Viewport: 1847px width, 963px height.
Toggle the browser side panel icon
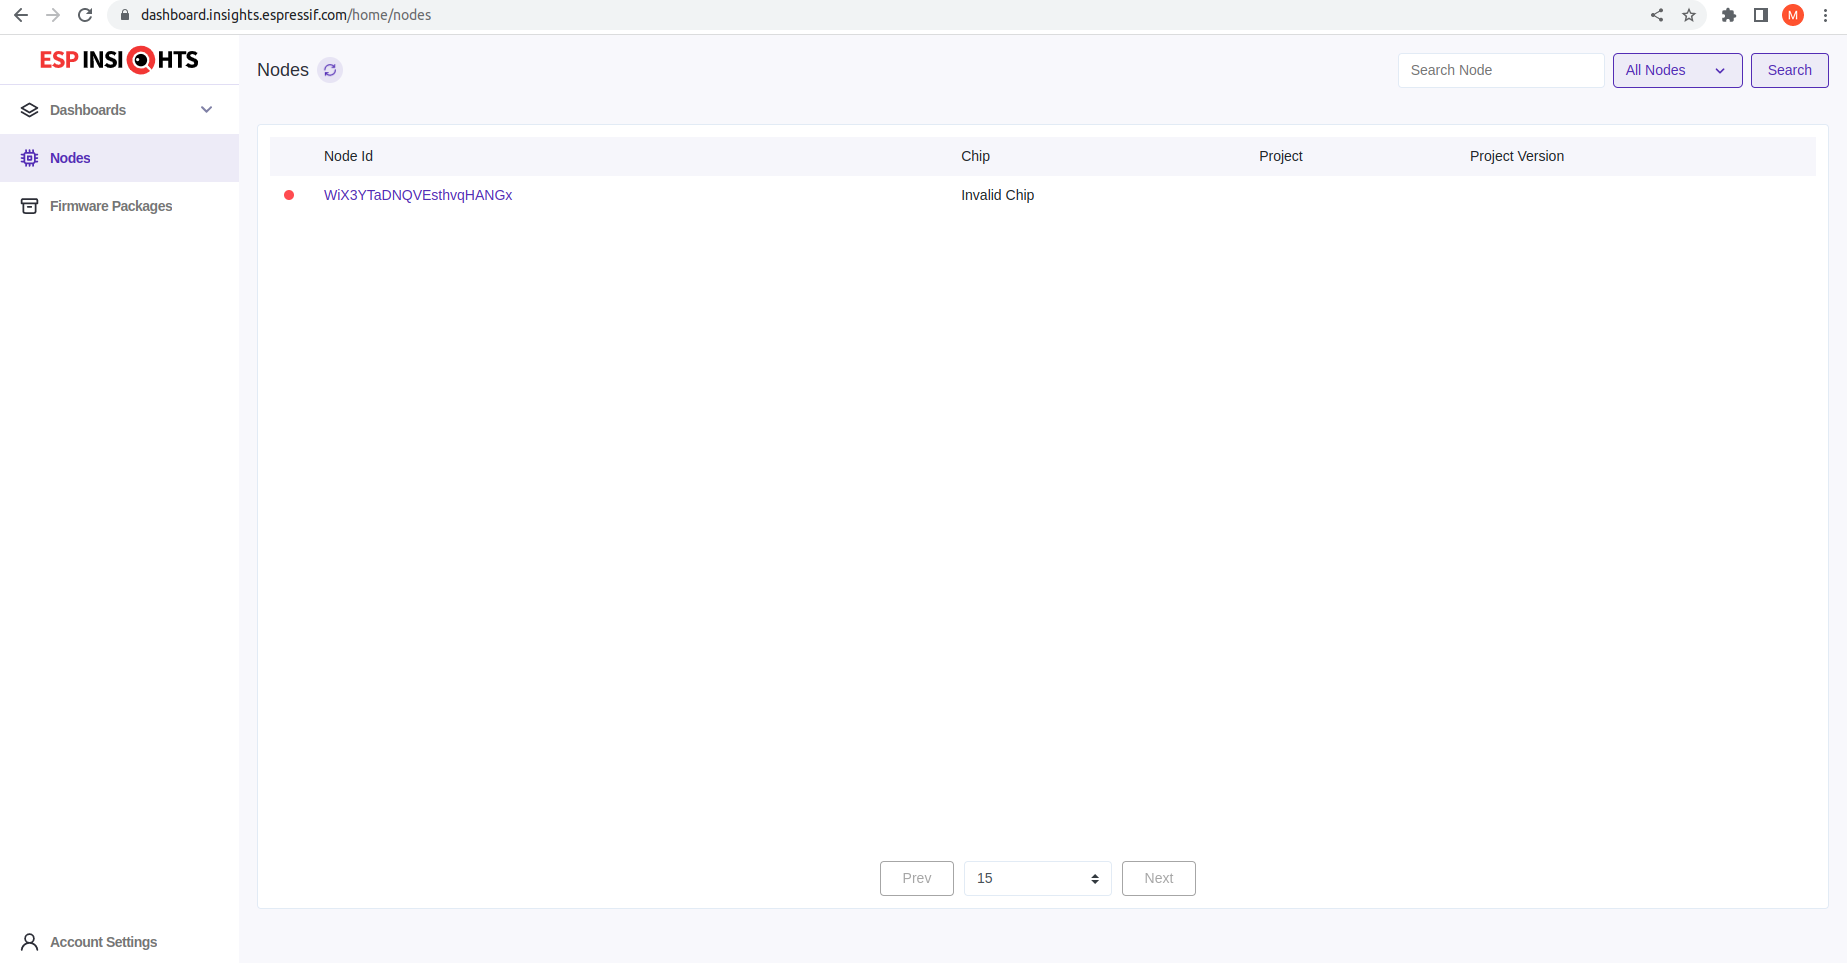point(1761,15)
